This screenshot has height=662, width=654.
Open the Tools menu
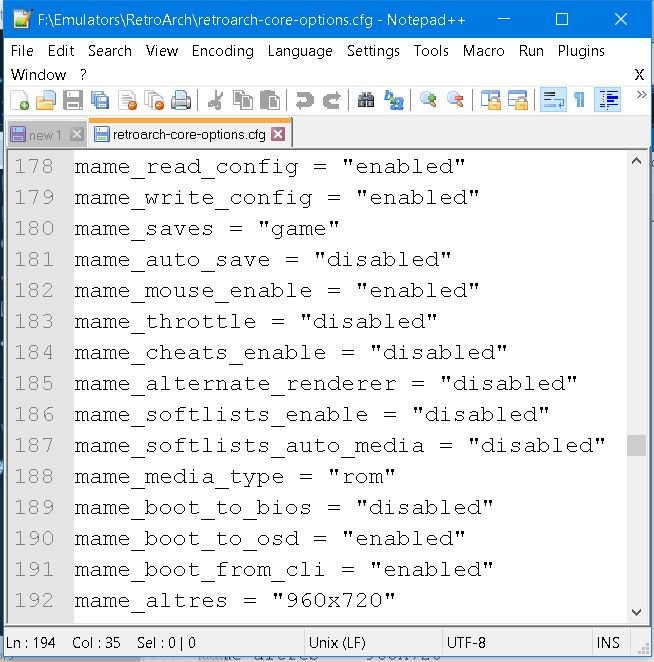[431, 51]
